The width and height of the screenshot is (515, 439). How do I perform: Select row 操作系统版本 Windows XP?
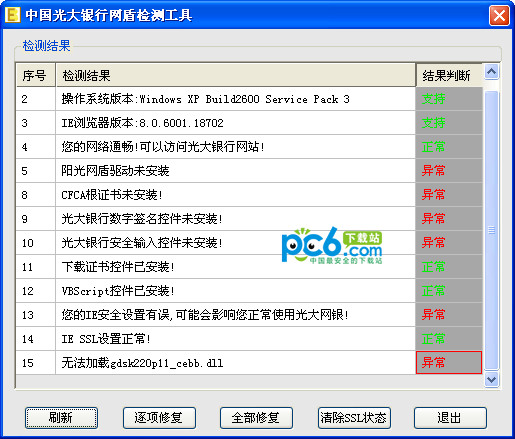[x=249, y=99]
